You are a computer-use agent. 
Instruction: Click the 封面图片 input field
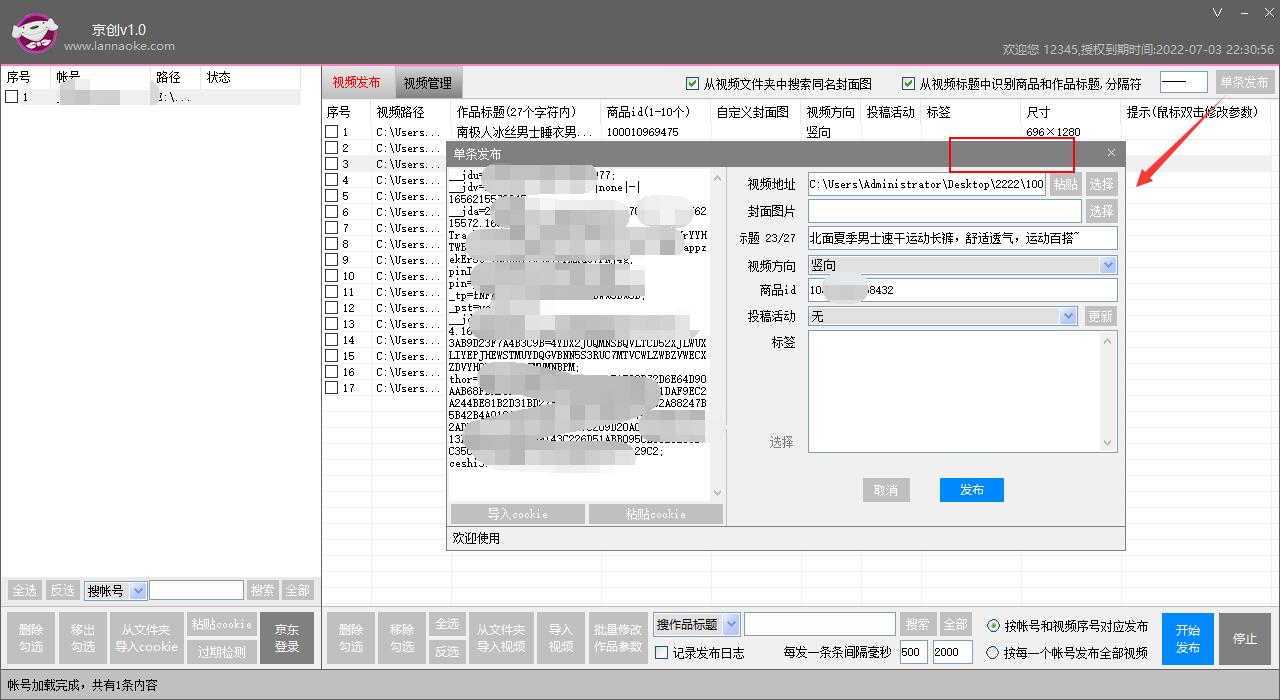(x=944, y=211)
